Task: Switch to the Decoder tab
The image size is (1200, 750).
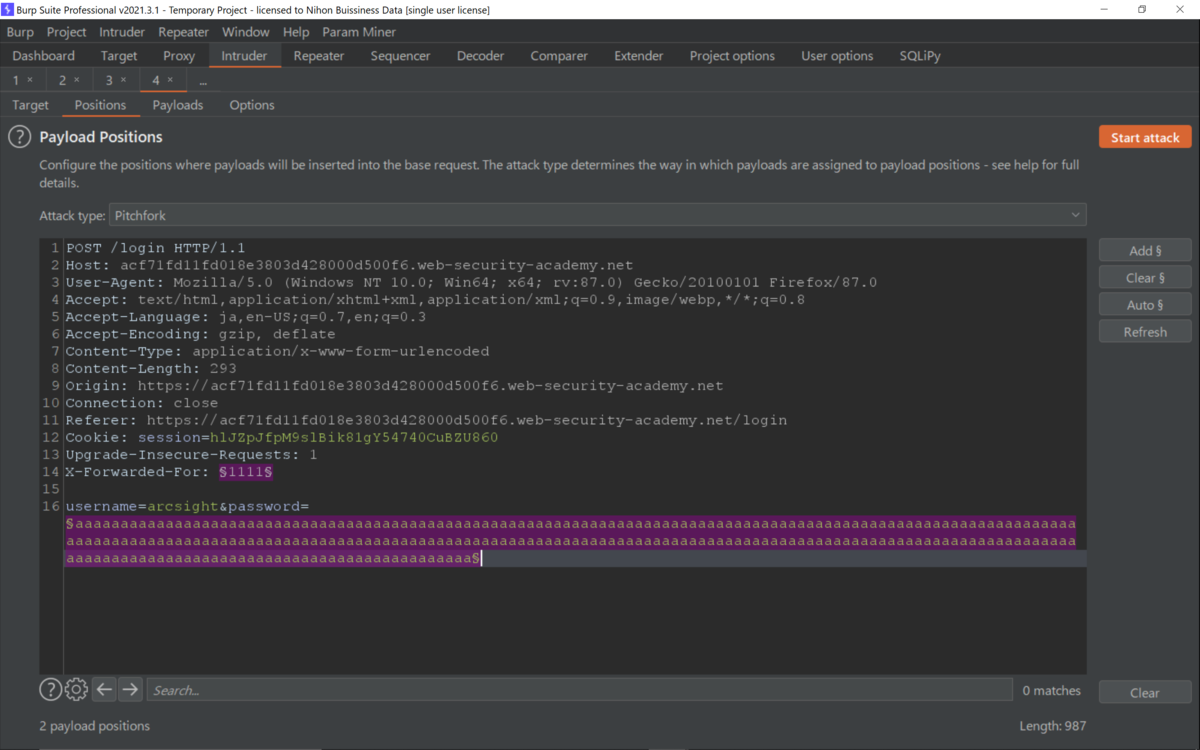Action: [x=481, y=56]
